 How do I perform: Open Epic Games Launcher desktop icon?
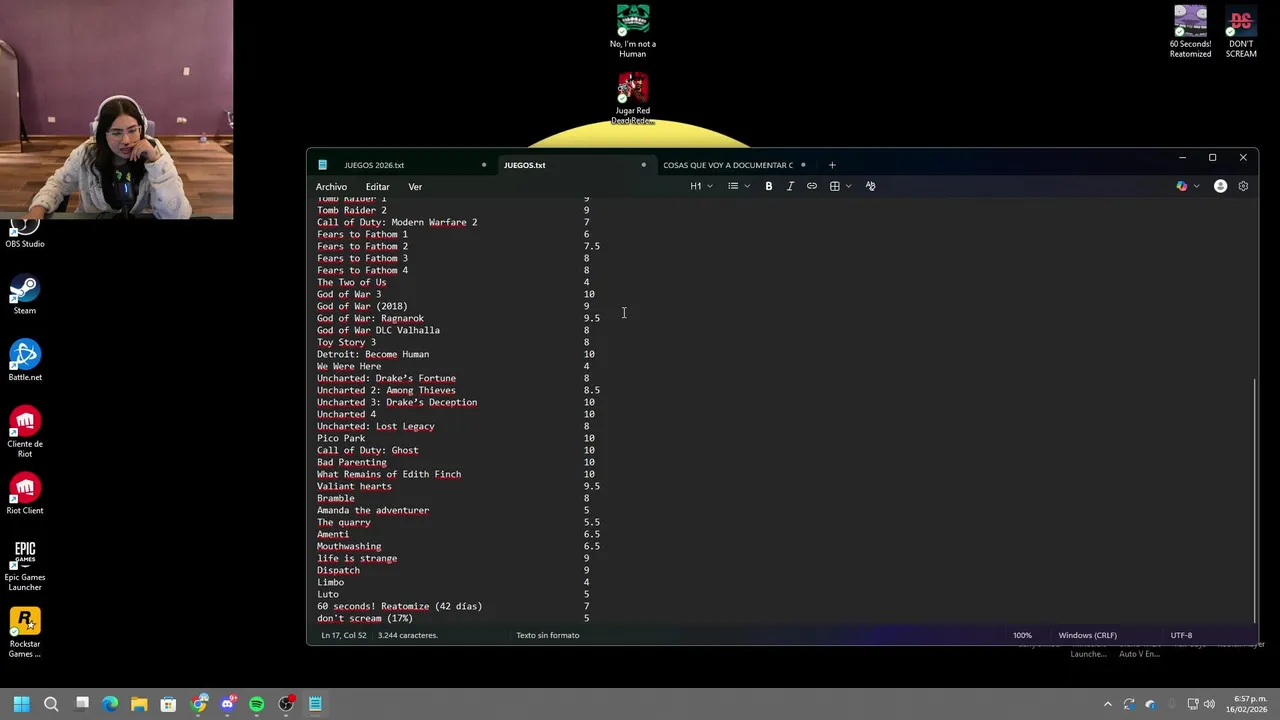click(x=25, y=566)
